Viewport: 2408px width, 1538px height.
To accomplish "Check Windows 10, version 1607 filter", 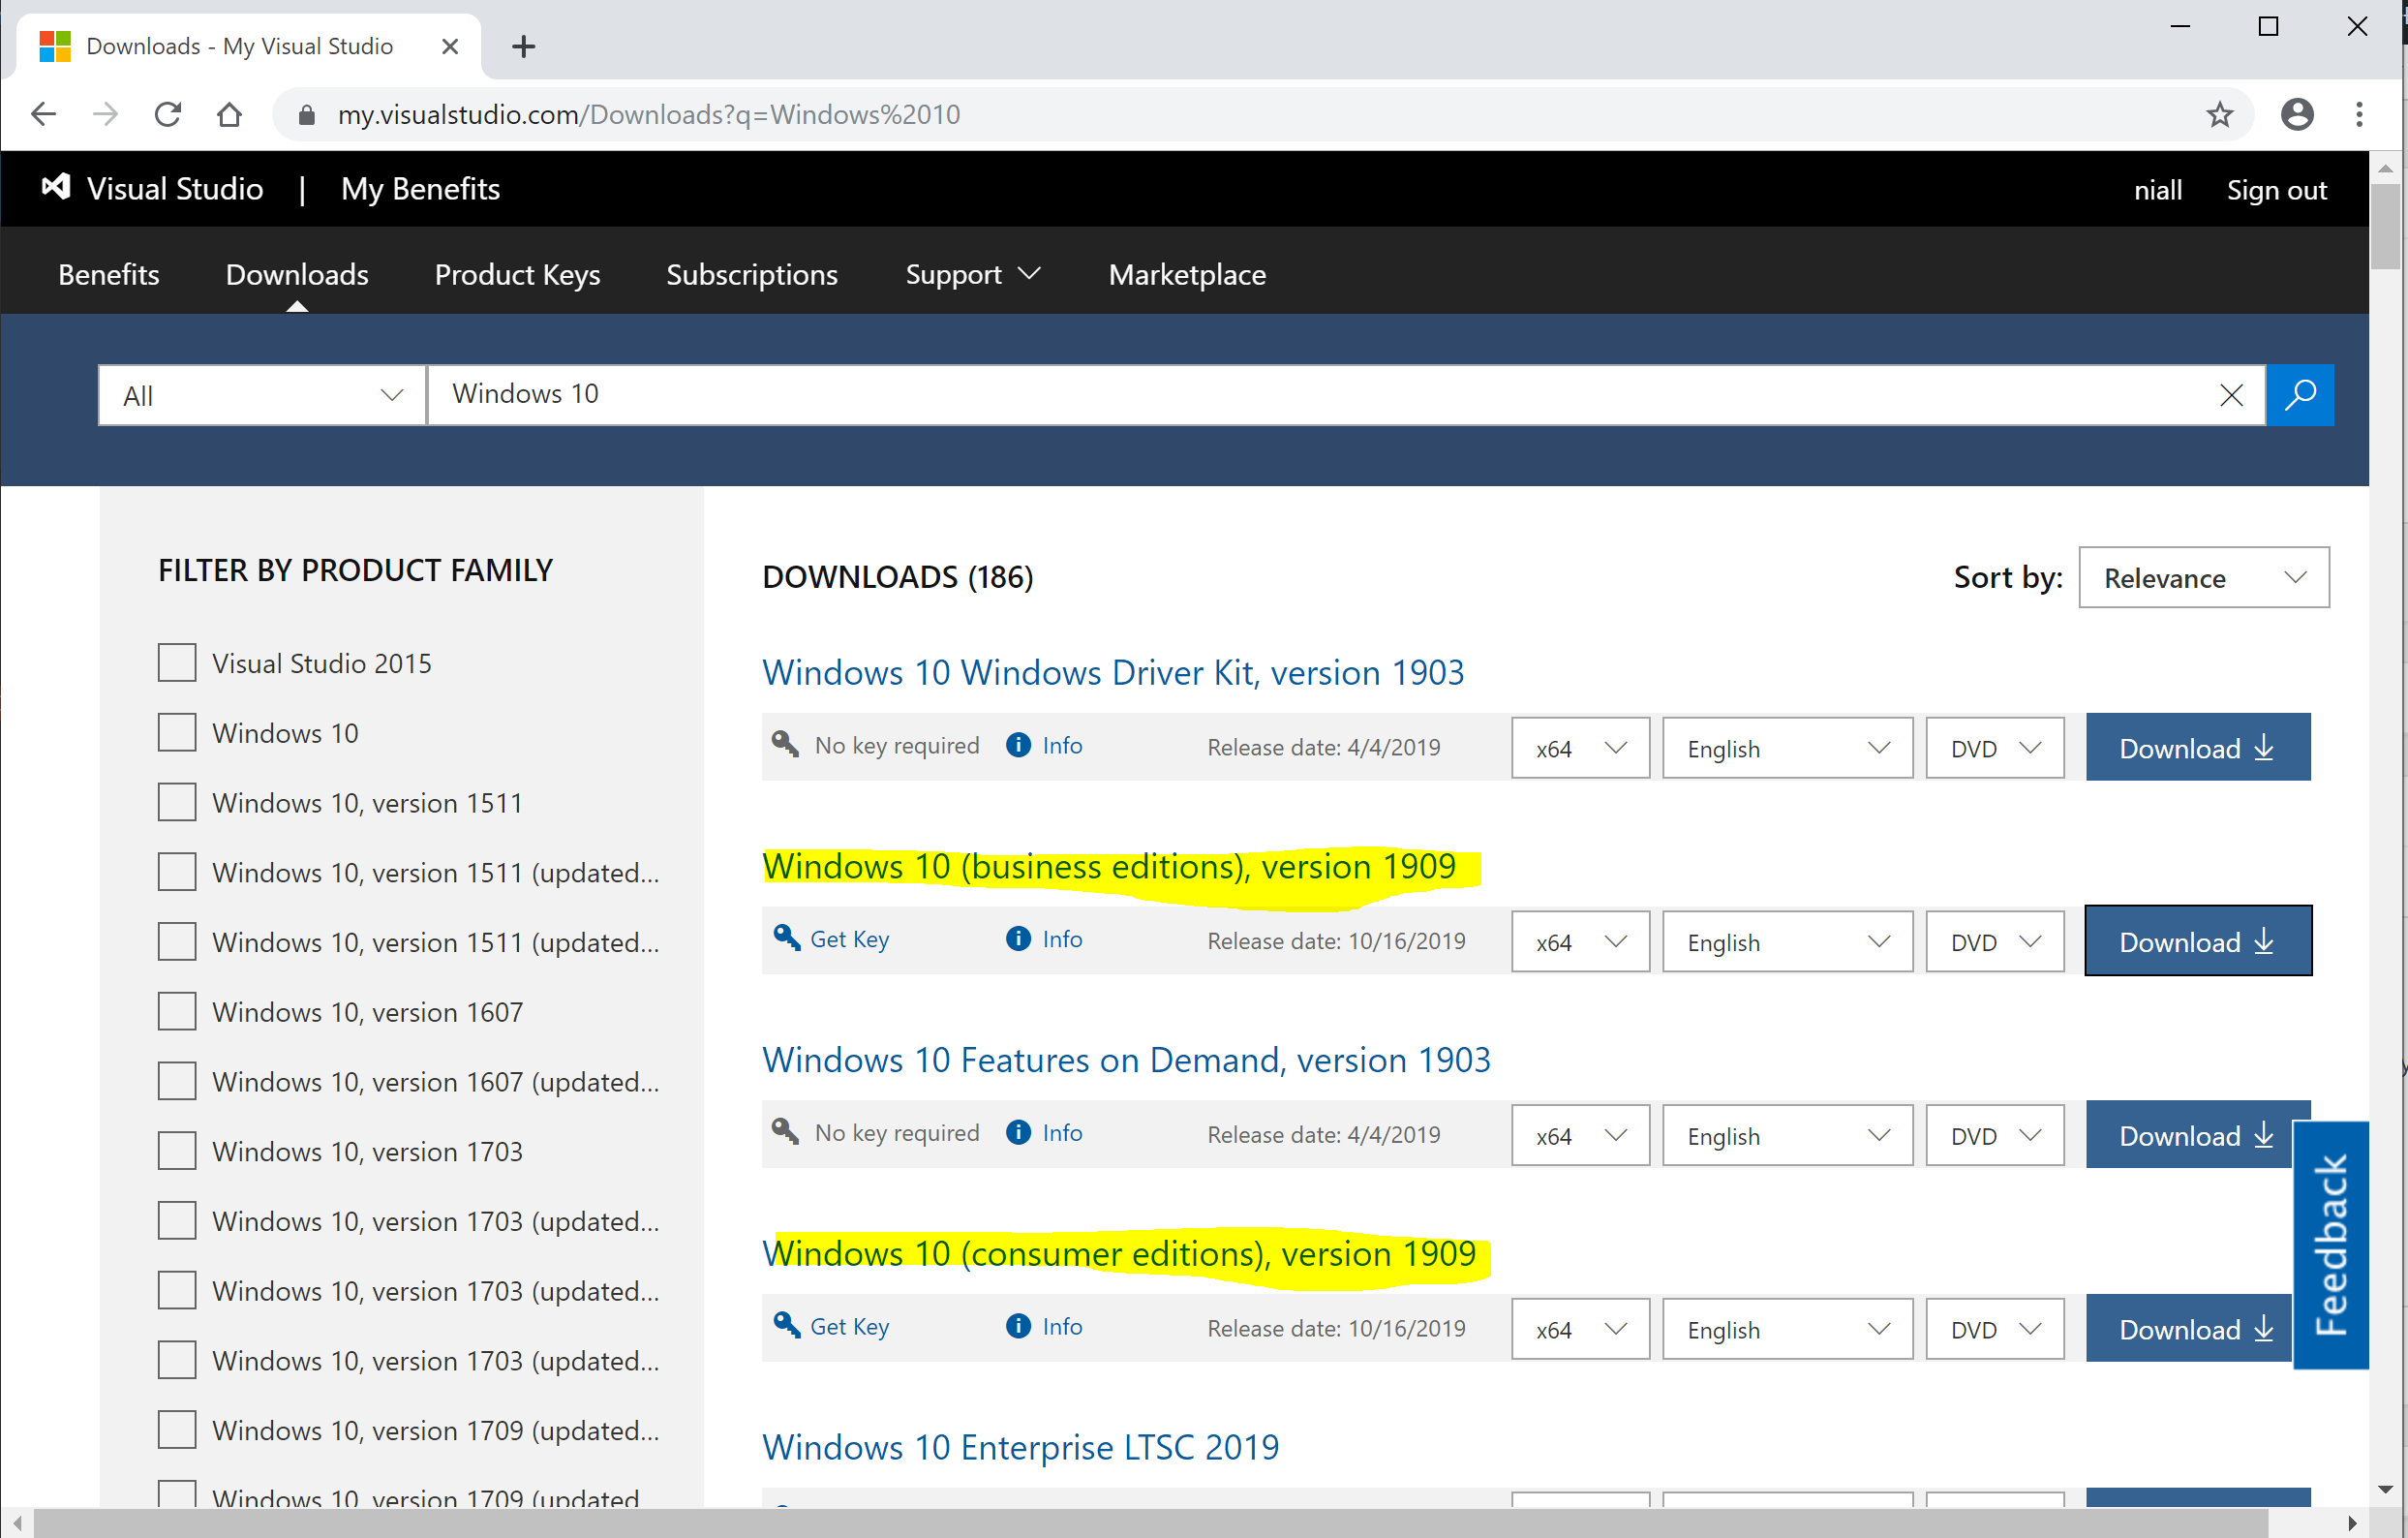I will (177, 1011).
